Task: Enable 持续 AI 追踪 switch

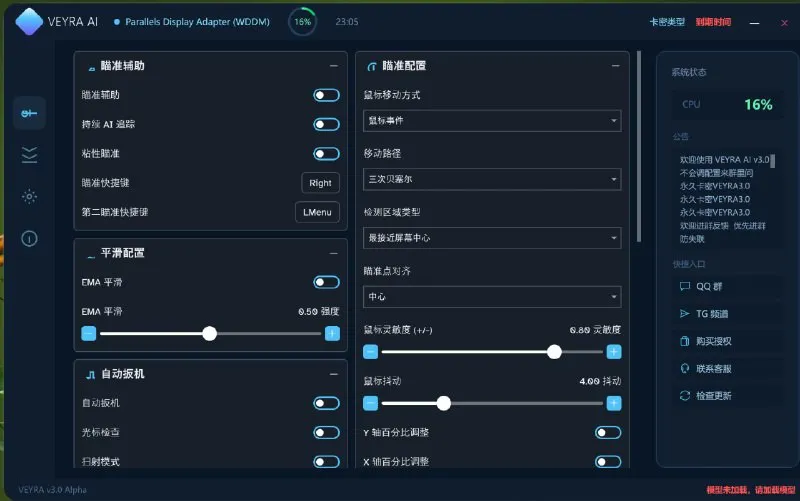Action: tap(327, 124)
